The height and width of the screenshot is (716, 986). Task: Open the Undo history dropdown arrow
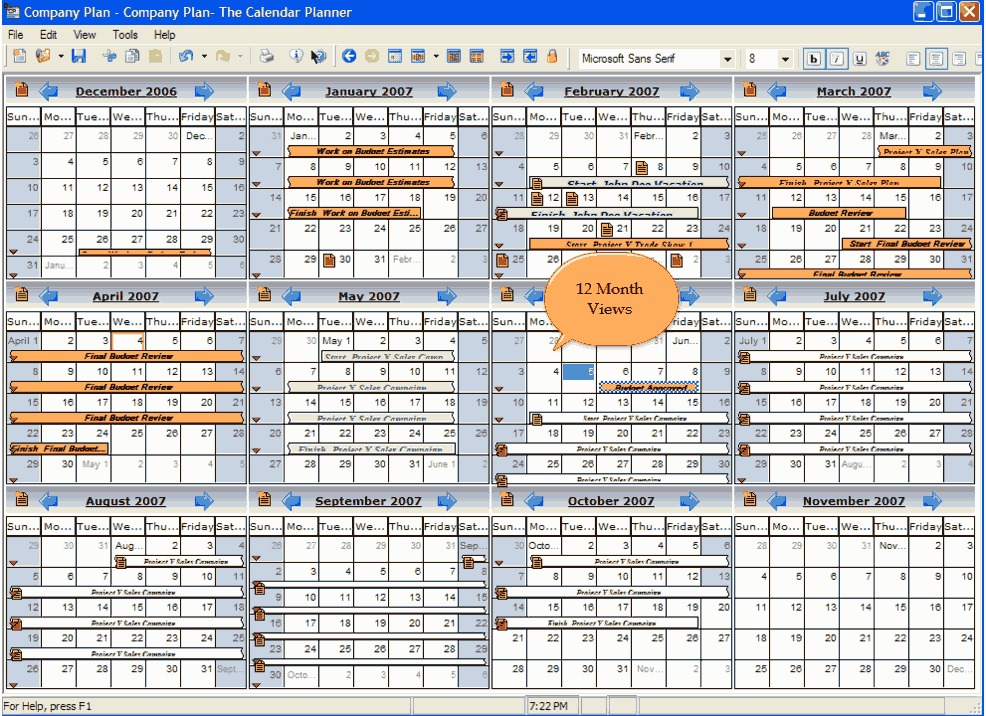pyautogui.click(x=204, y=57)
